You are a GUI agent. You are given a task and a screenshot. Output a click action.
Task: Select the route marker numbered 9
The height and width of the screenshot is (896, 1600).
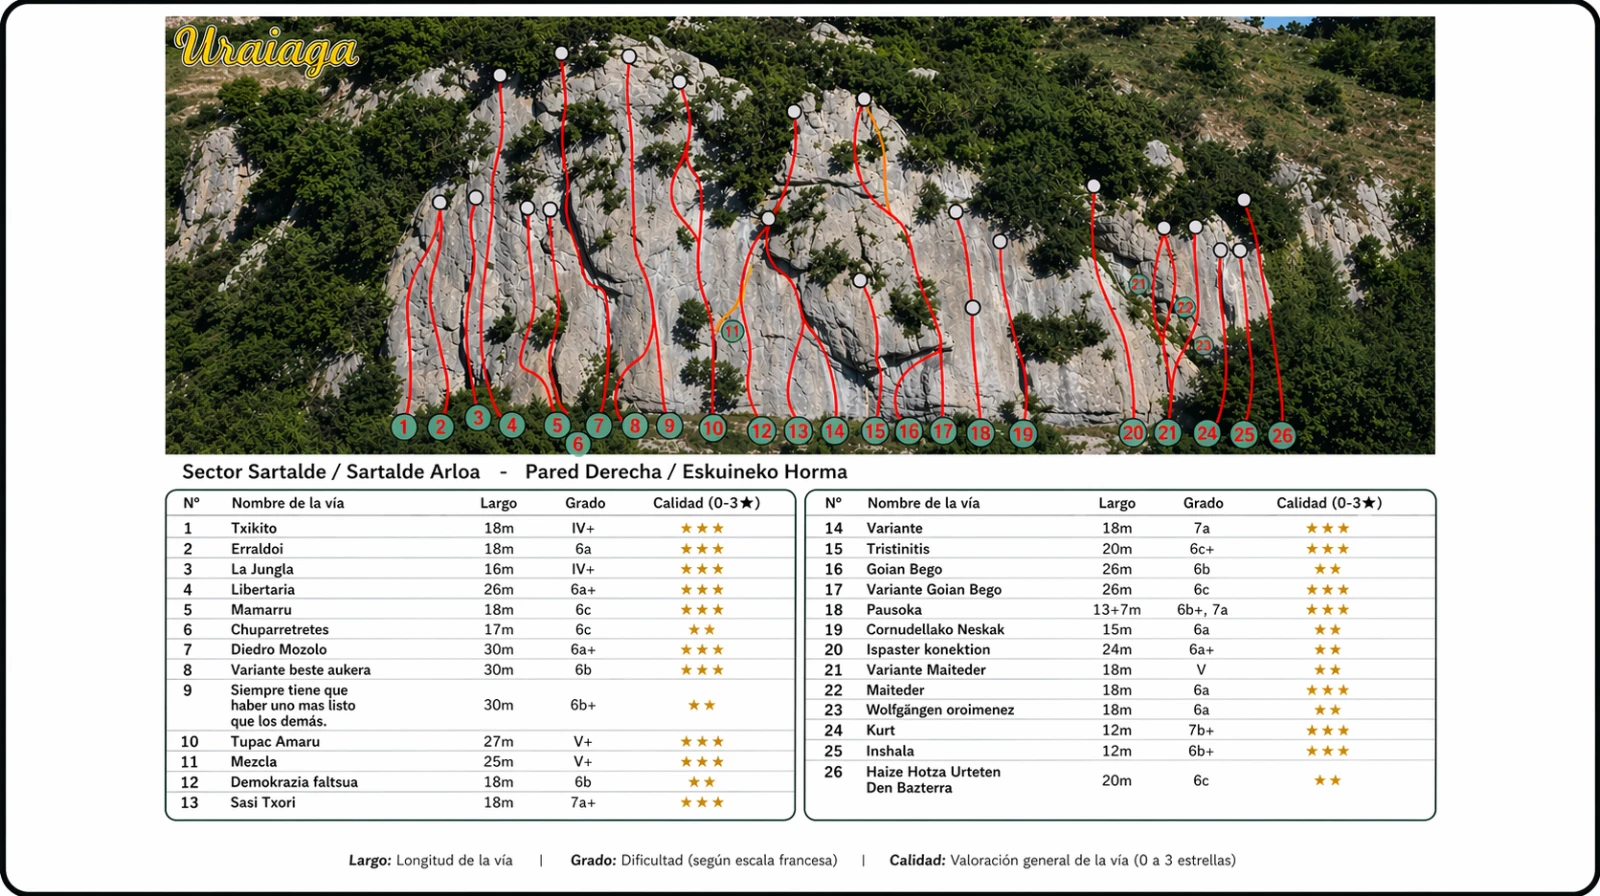669,426
